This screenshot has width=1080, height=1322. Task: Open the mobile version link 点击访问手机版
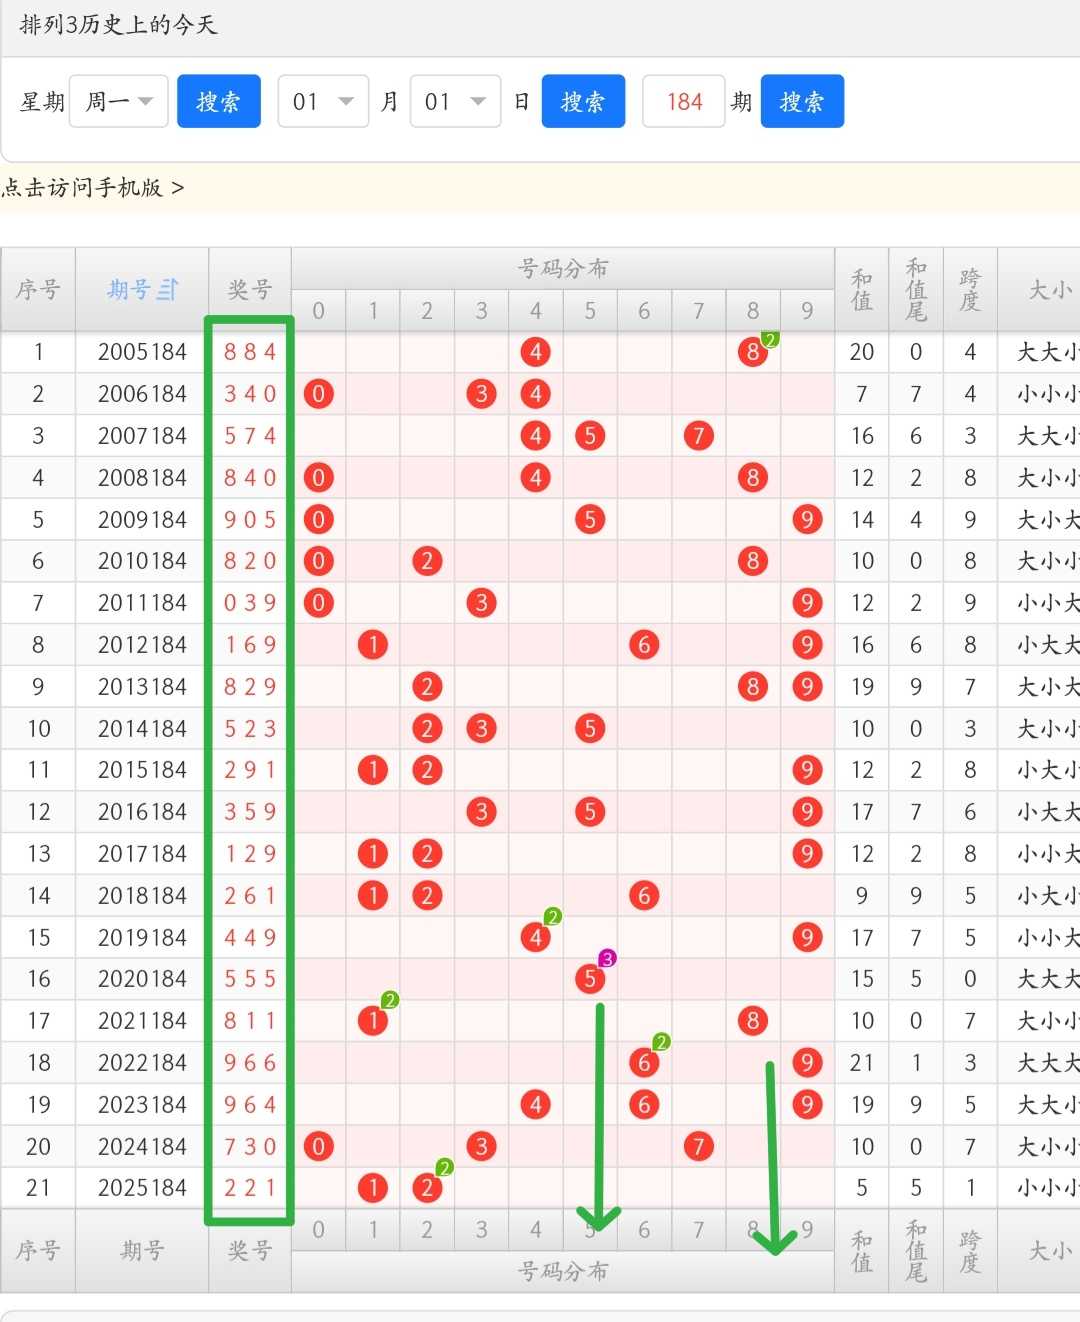point(92,188)
